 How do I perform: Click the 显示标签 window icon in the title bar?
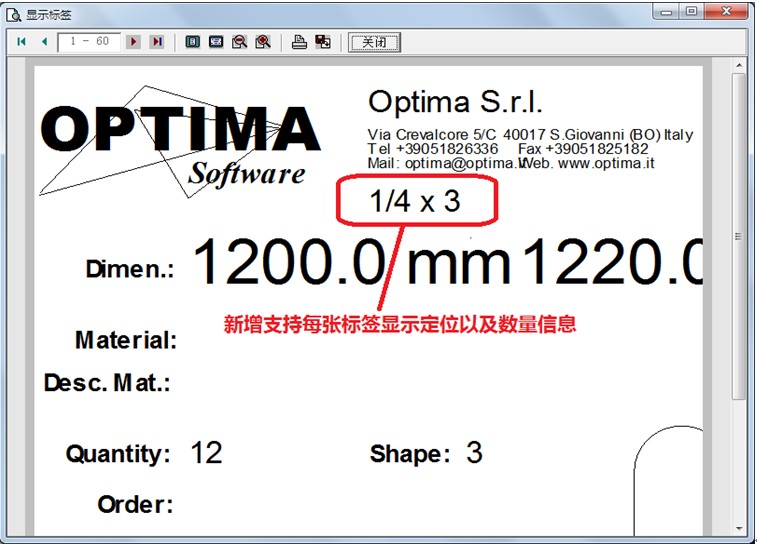pyautogui.click(x=13, y=15)
